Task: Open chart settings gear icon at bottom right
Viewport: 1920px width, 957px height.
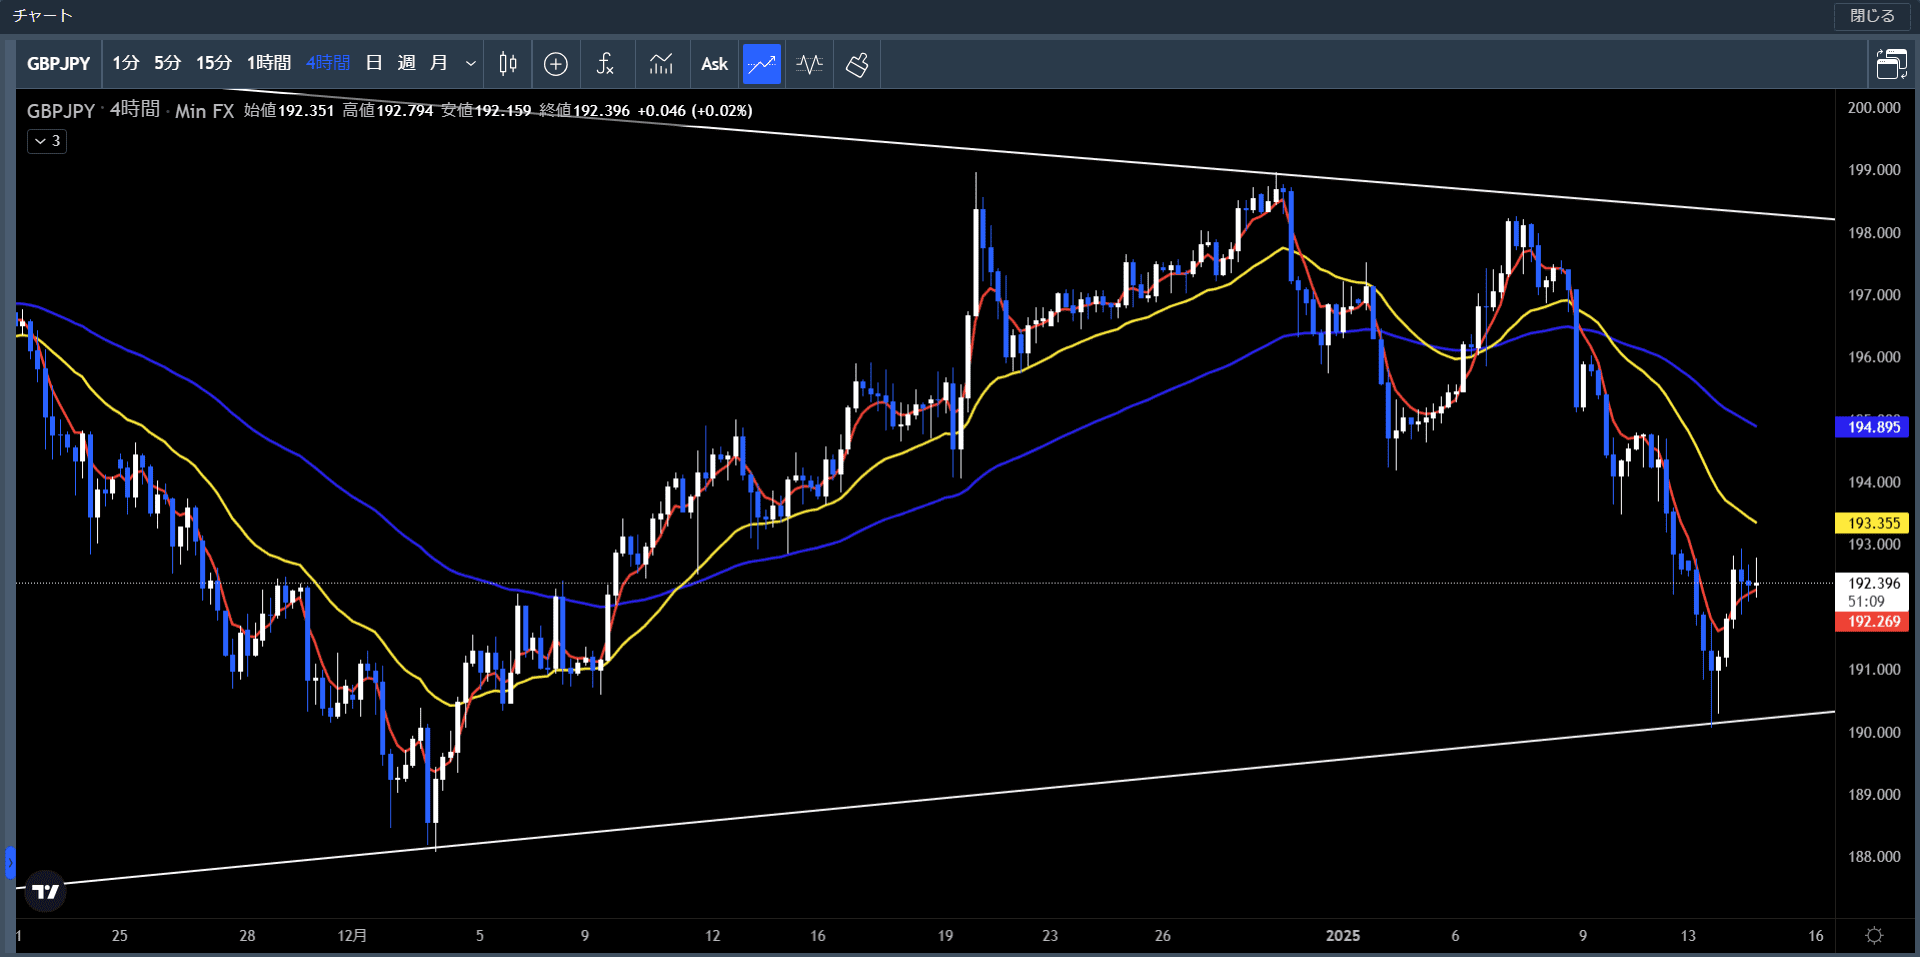Action: [x=1875, y=935]
